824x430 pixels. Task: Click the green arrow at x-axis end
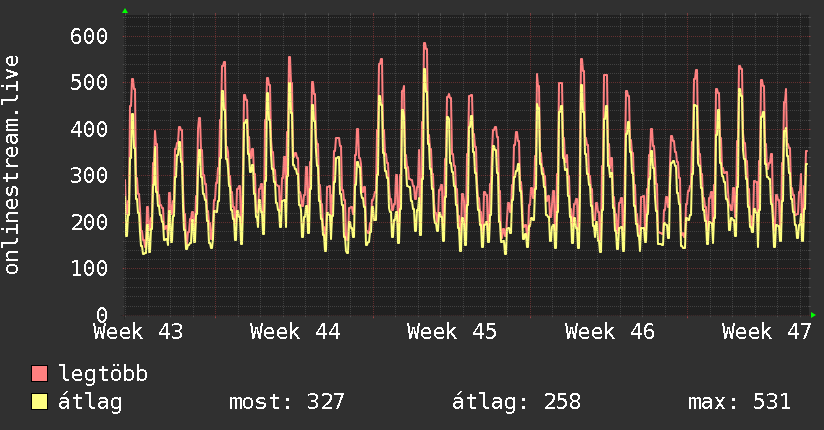813,315
